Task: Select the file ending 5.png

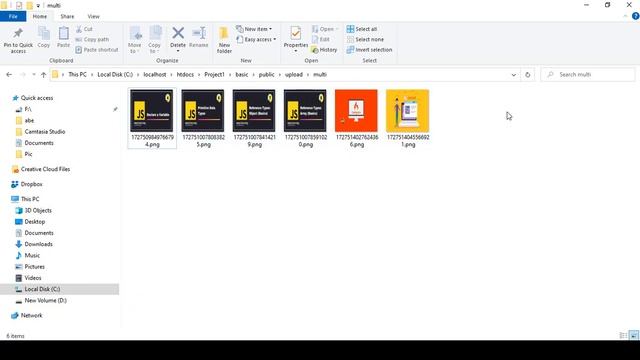Action: pyautogui.click(x=203, y=118)
